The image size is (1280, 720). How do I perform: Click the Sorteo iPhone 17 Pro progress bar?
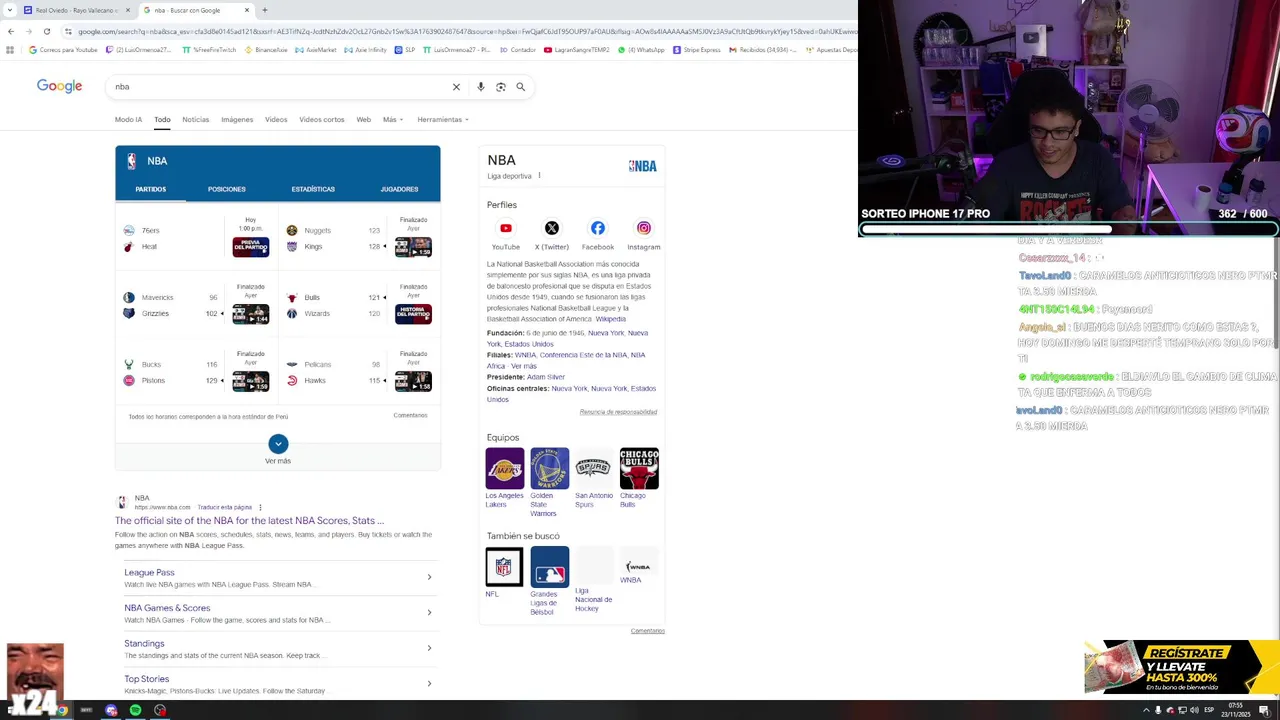[x=1068, y=229]
